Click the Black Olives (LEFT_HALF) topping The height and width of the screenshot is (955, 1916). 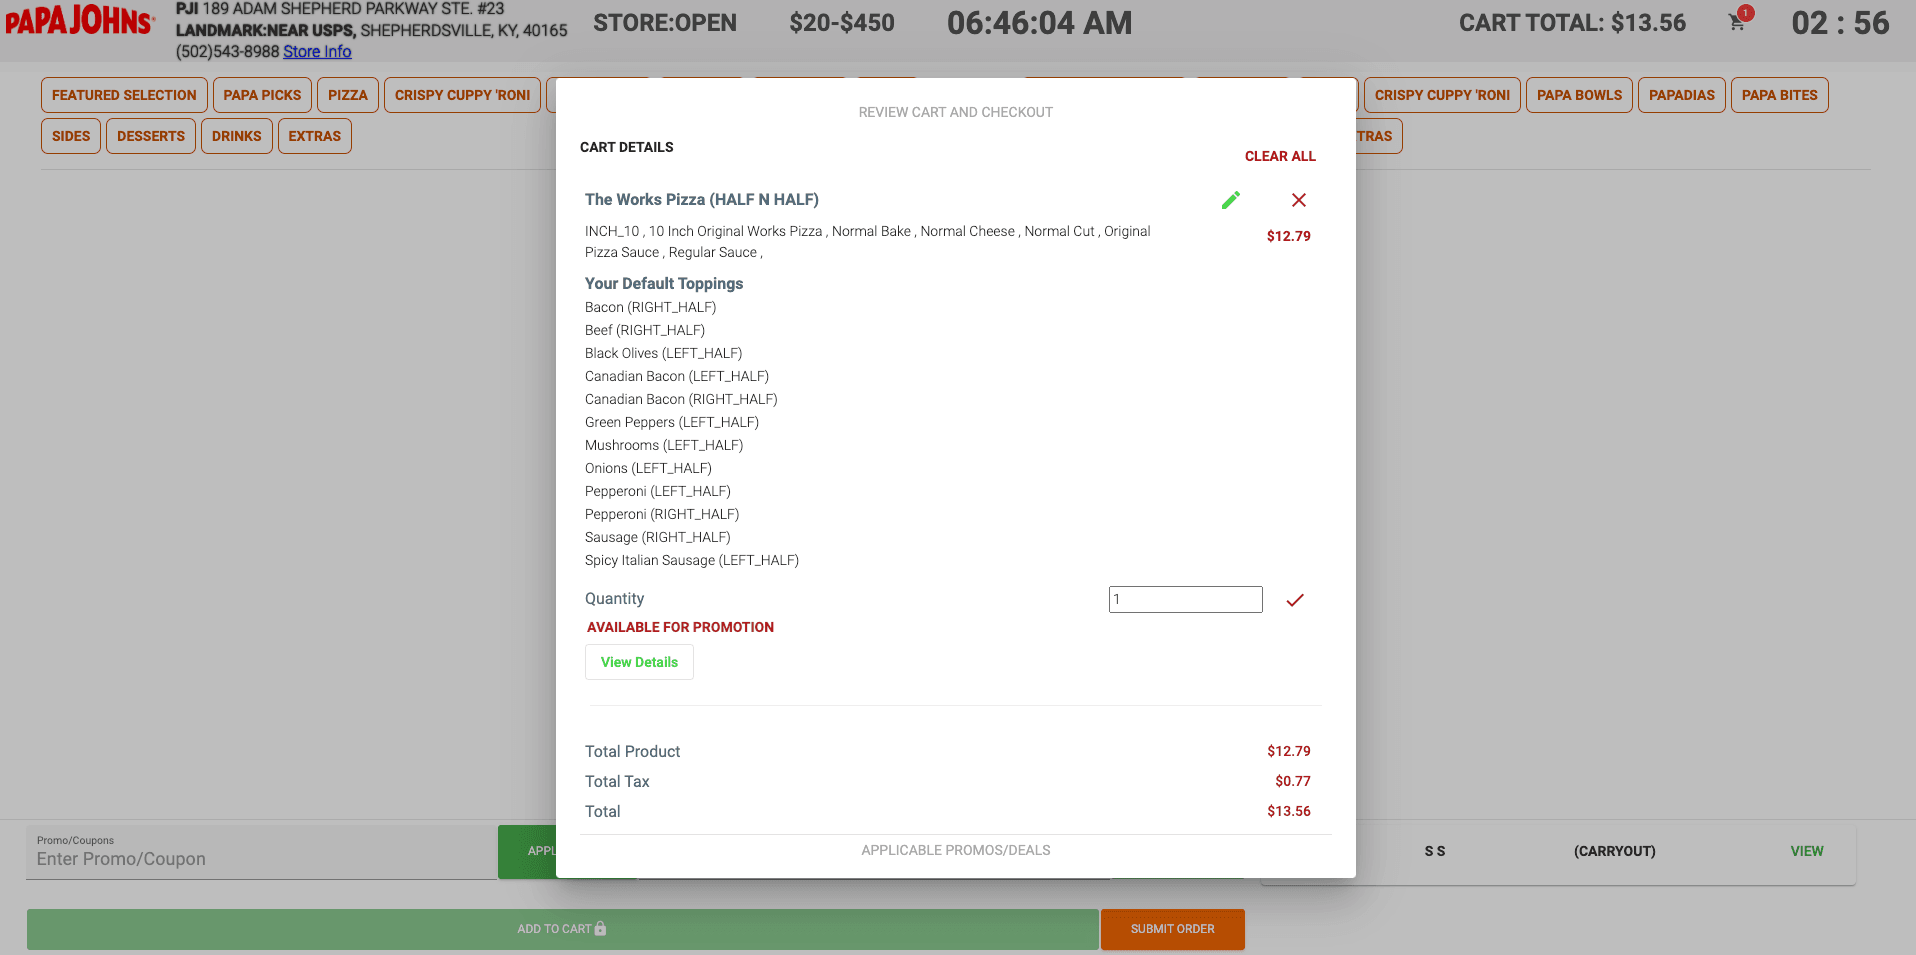[x=664, y=353]
